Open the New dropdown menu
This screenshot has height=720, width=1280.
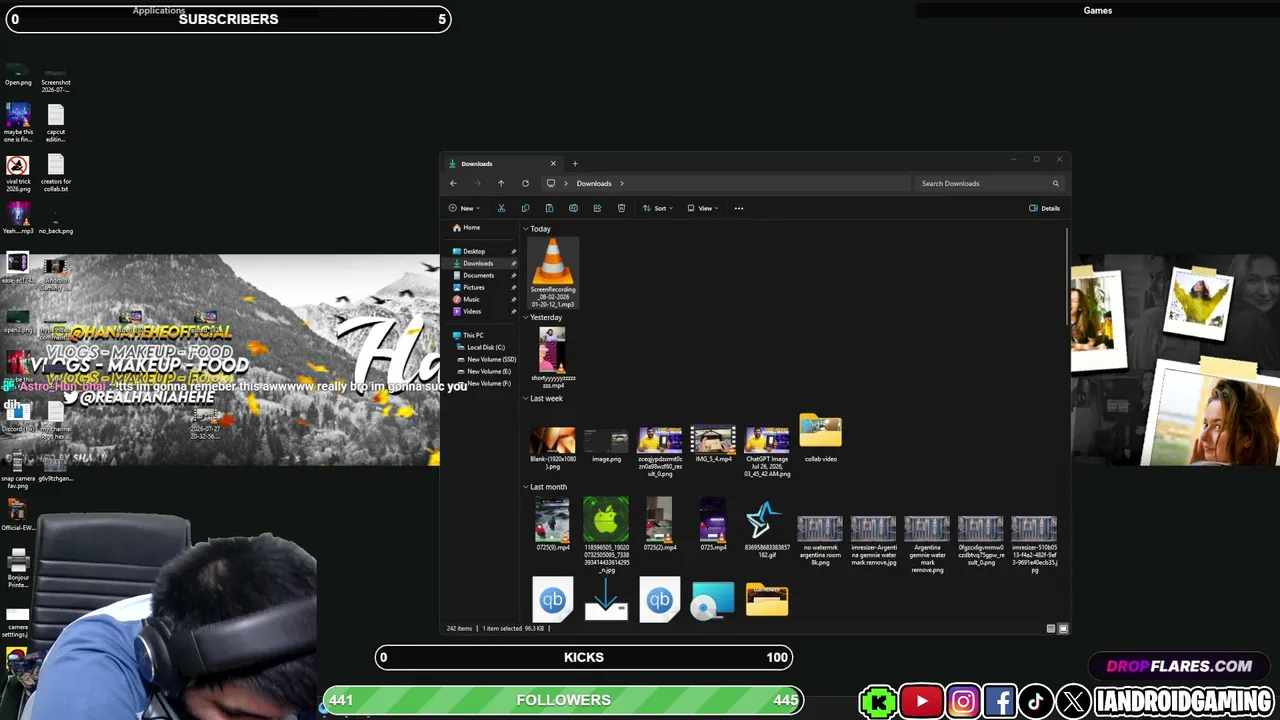pyautogui.click(x=465, y=208)
